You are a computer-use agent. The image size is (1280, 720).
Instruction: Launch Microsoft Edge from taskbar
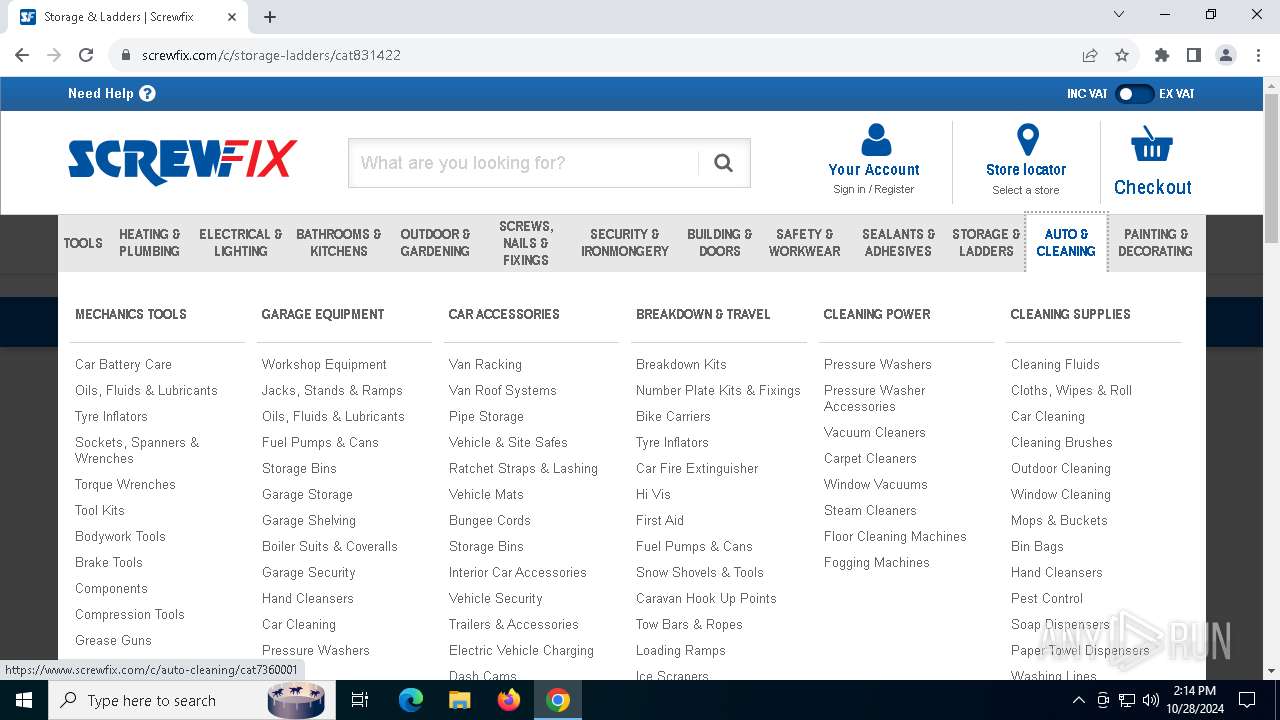point(411,700)
